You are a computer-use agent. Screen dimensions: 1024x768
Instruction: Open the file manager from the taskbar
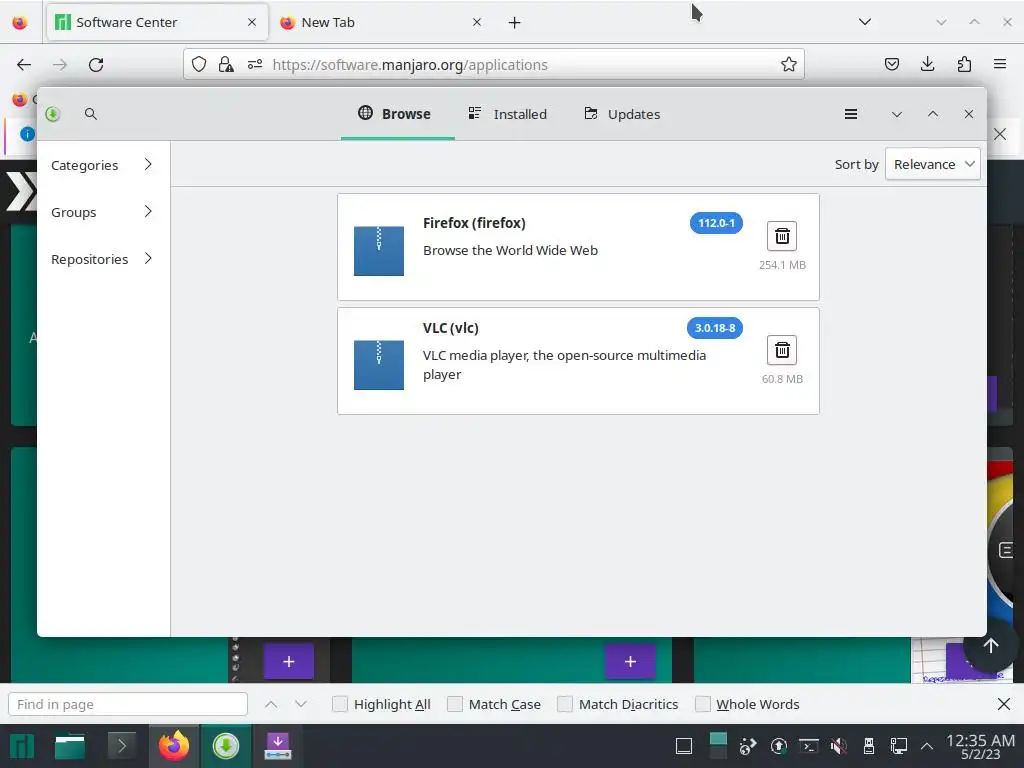tap(70, 746)
